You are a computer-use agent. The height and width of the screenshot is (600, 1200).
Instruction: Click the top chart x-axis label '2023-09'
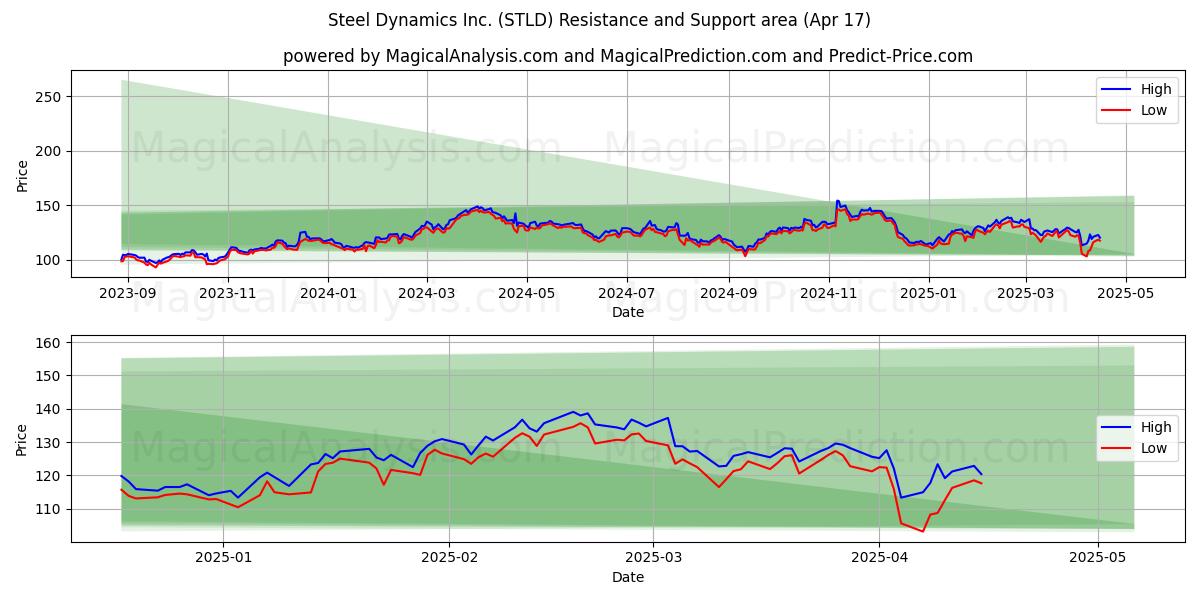(x=126, y=293)
